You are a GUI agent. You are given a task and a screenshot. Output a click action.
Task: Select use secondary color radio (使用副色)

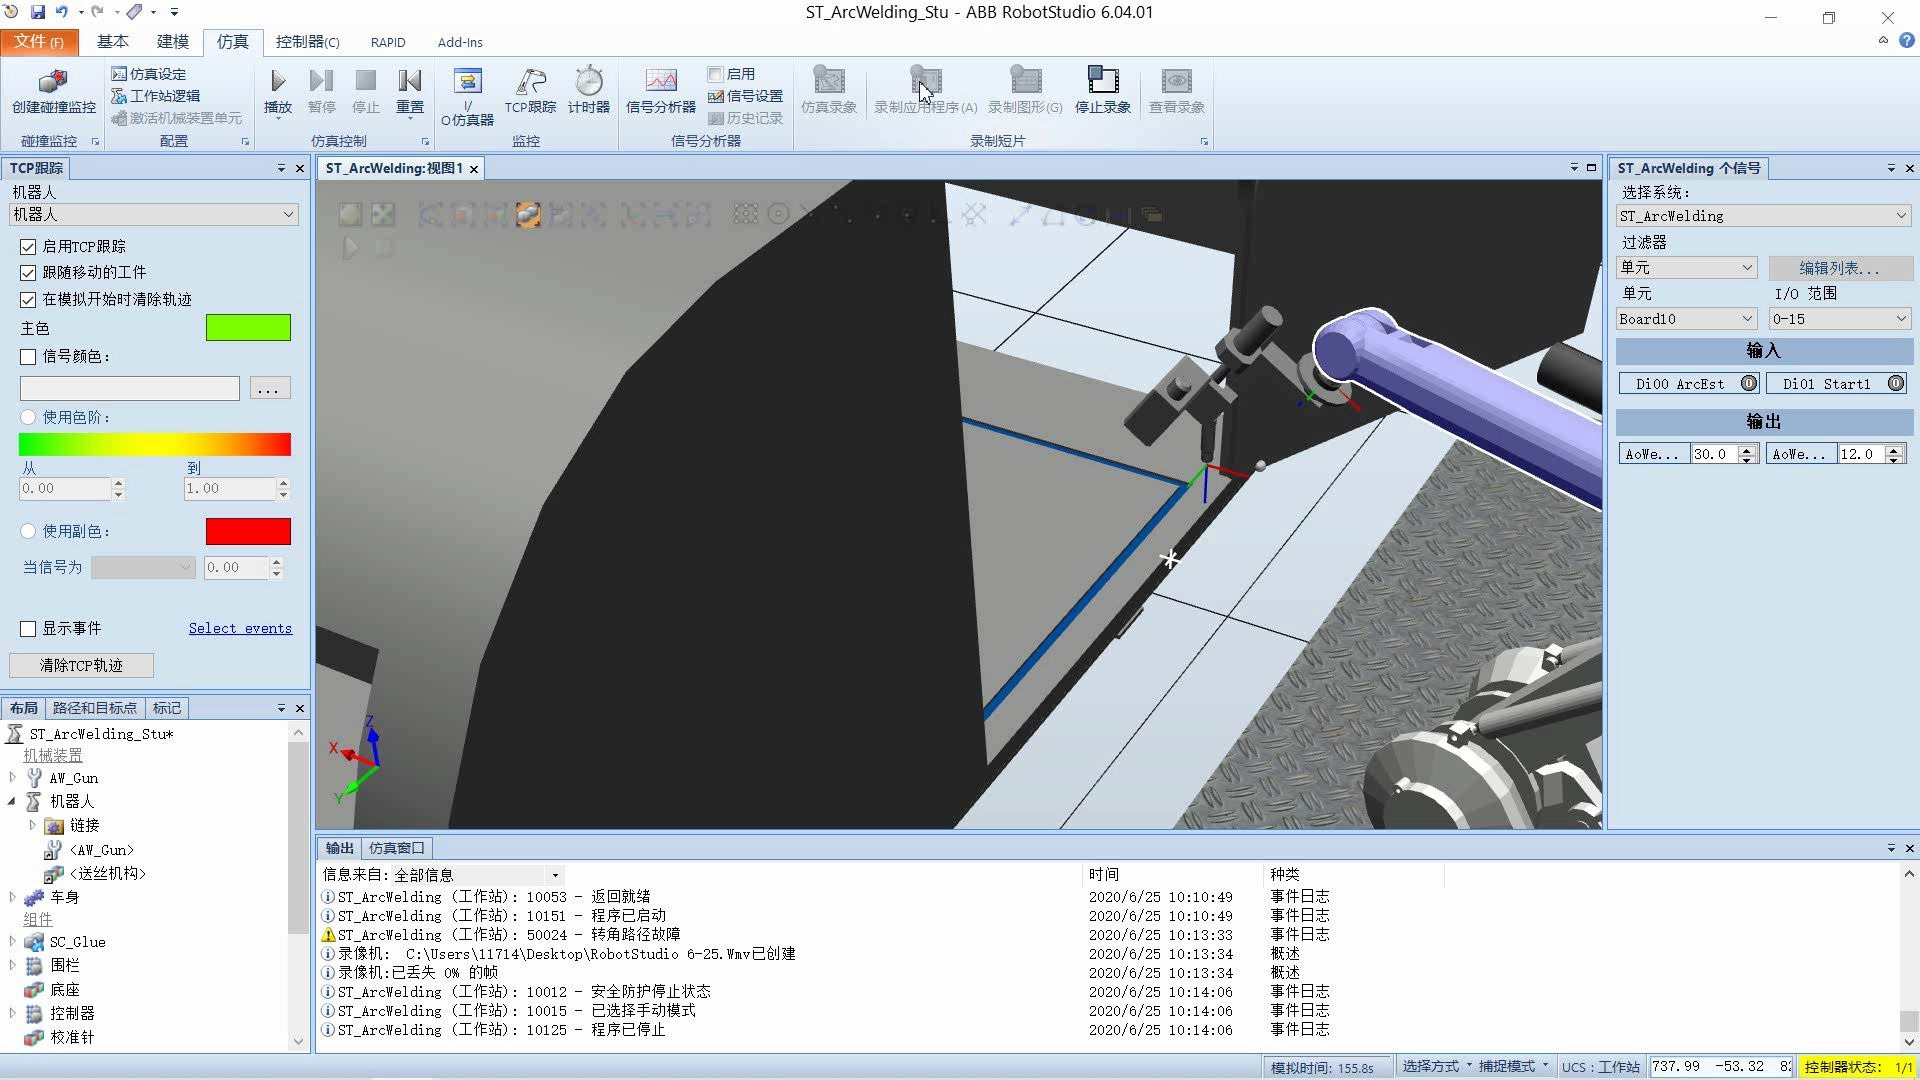pyautogui.click(x=28, y=531)
